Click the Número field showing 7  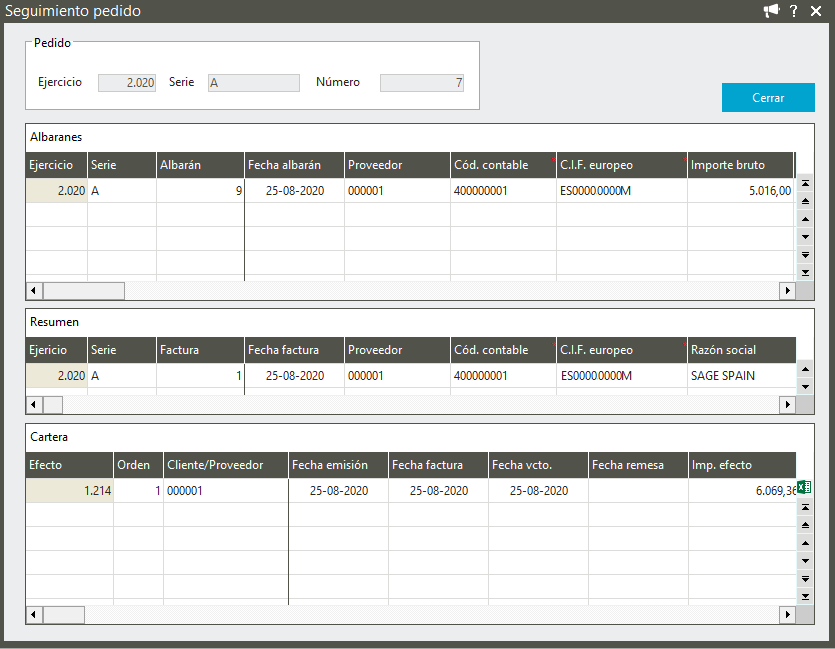pyautogui.click(x=422, y=83)
